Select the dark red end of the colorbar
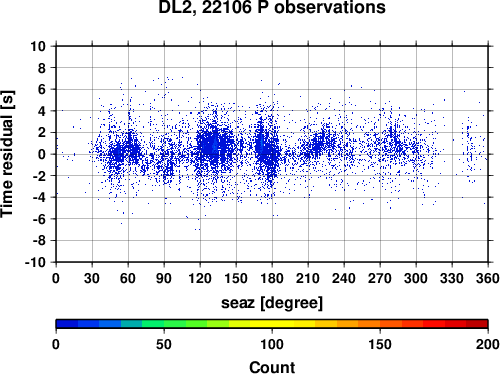 click(477, 324)
